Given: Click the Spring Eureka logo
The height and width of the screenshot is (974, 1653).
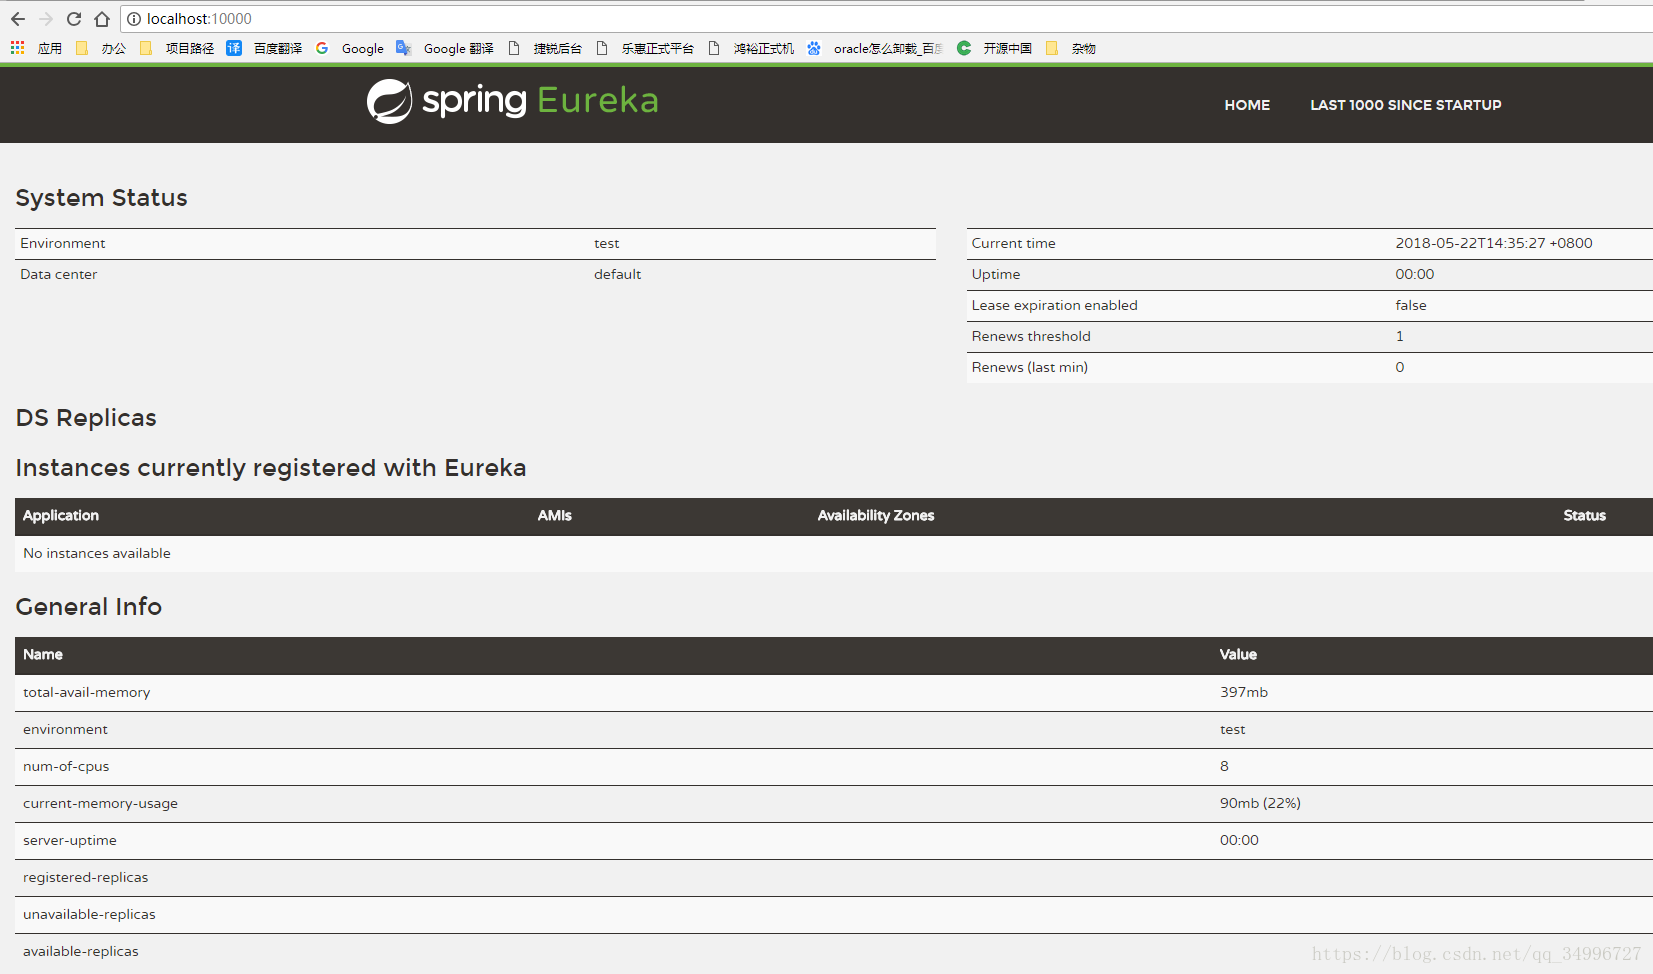Looking at the screenshot, I should click(x=512, y=101).
